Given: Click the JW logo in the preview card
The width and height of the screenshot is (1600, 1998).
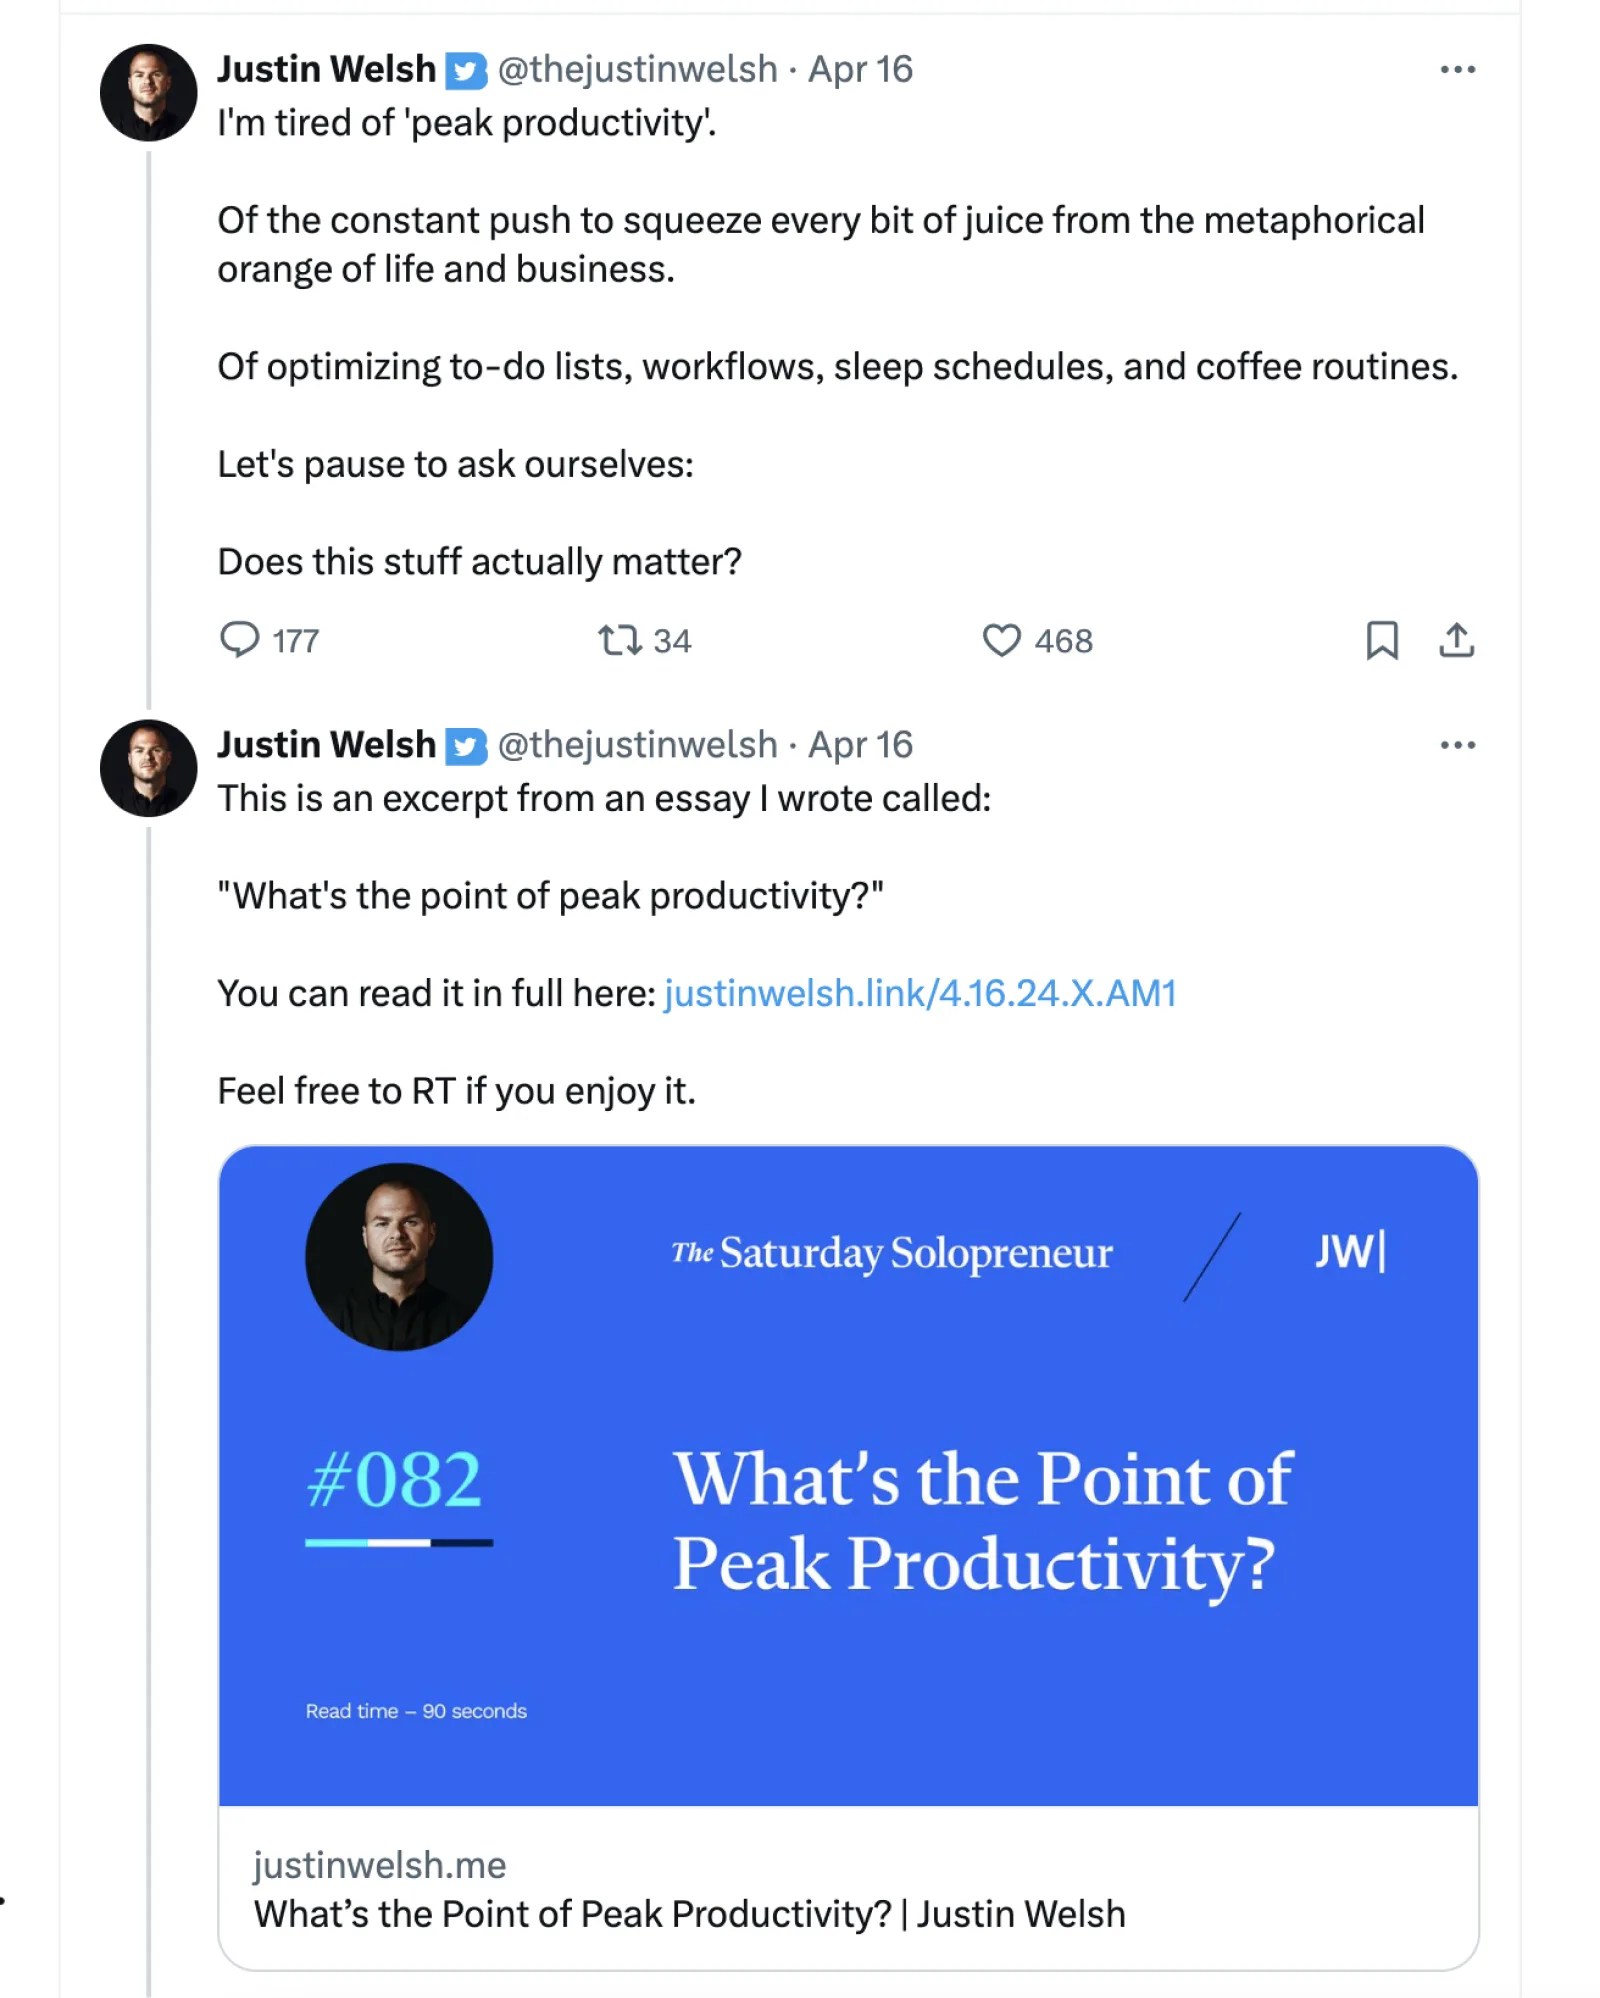Looking at the screenshot, I should point(1349,1252).
